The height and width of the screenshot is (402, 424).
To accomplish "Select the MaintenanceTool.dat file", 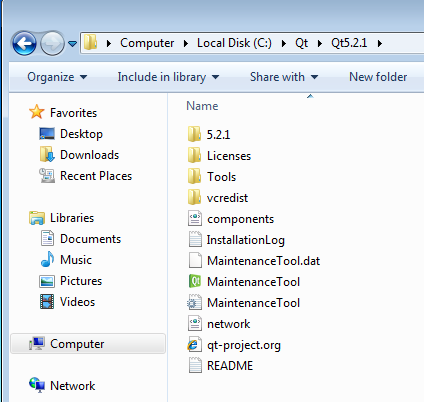I will (254, 261).
